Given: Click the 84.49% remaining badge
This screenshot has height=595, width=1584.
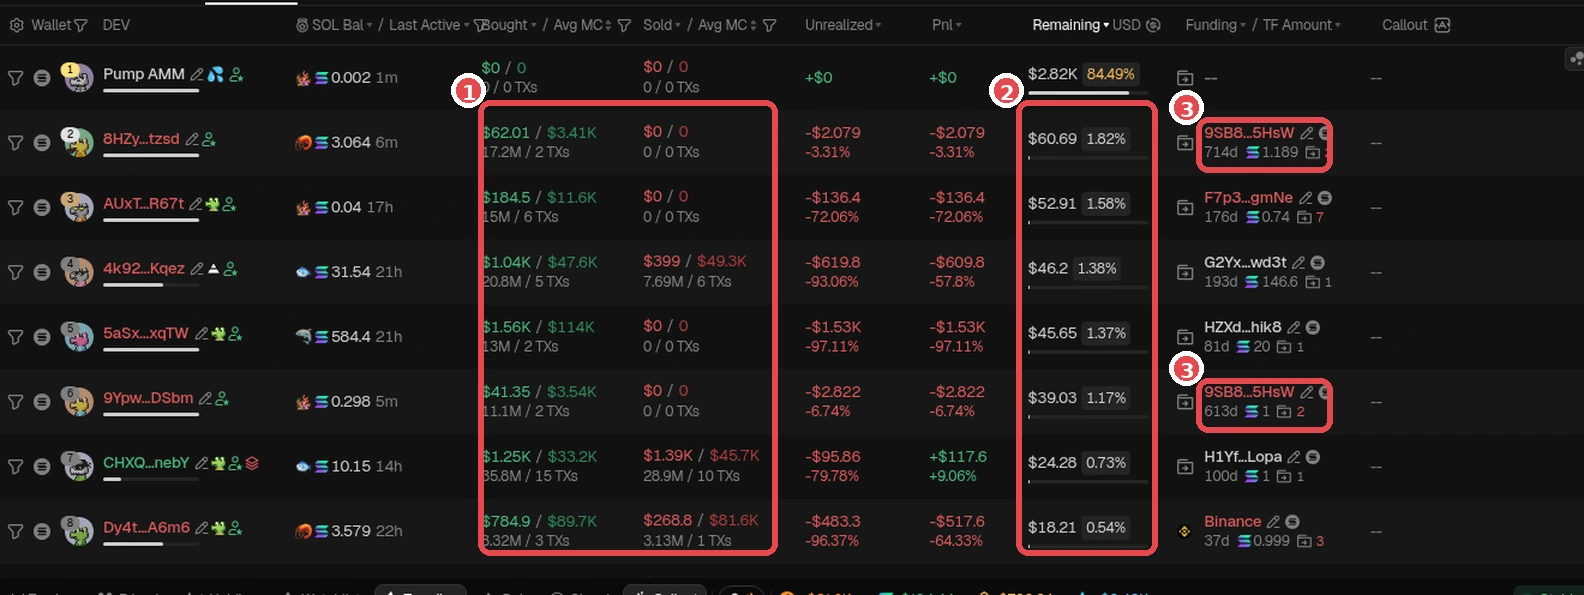Looking at the screenshot, I should 1110,74.
